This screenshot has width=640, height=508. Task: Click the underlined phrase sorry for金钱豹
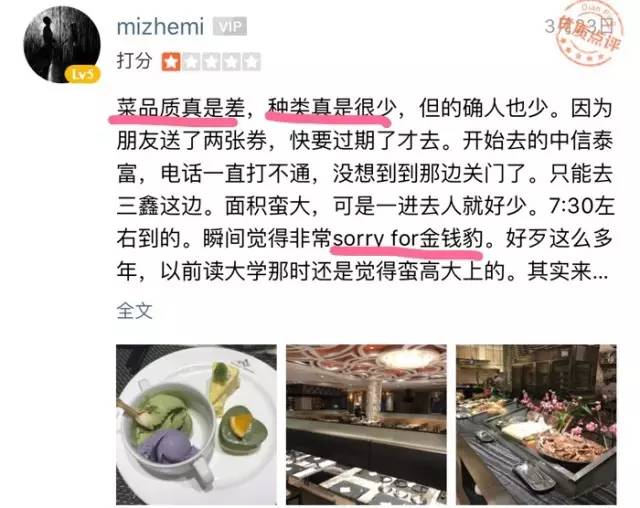click(408, 238)
